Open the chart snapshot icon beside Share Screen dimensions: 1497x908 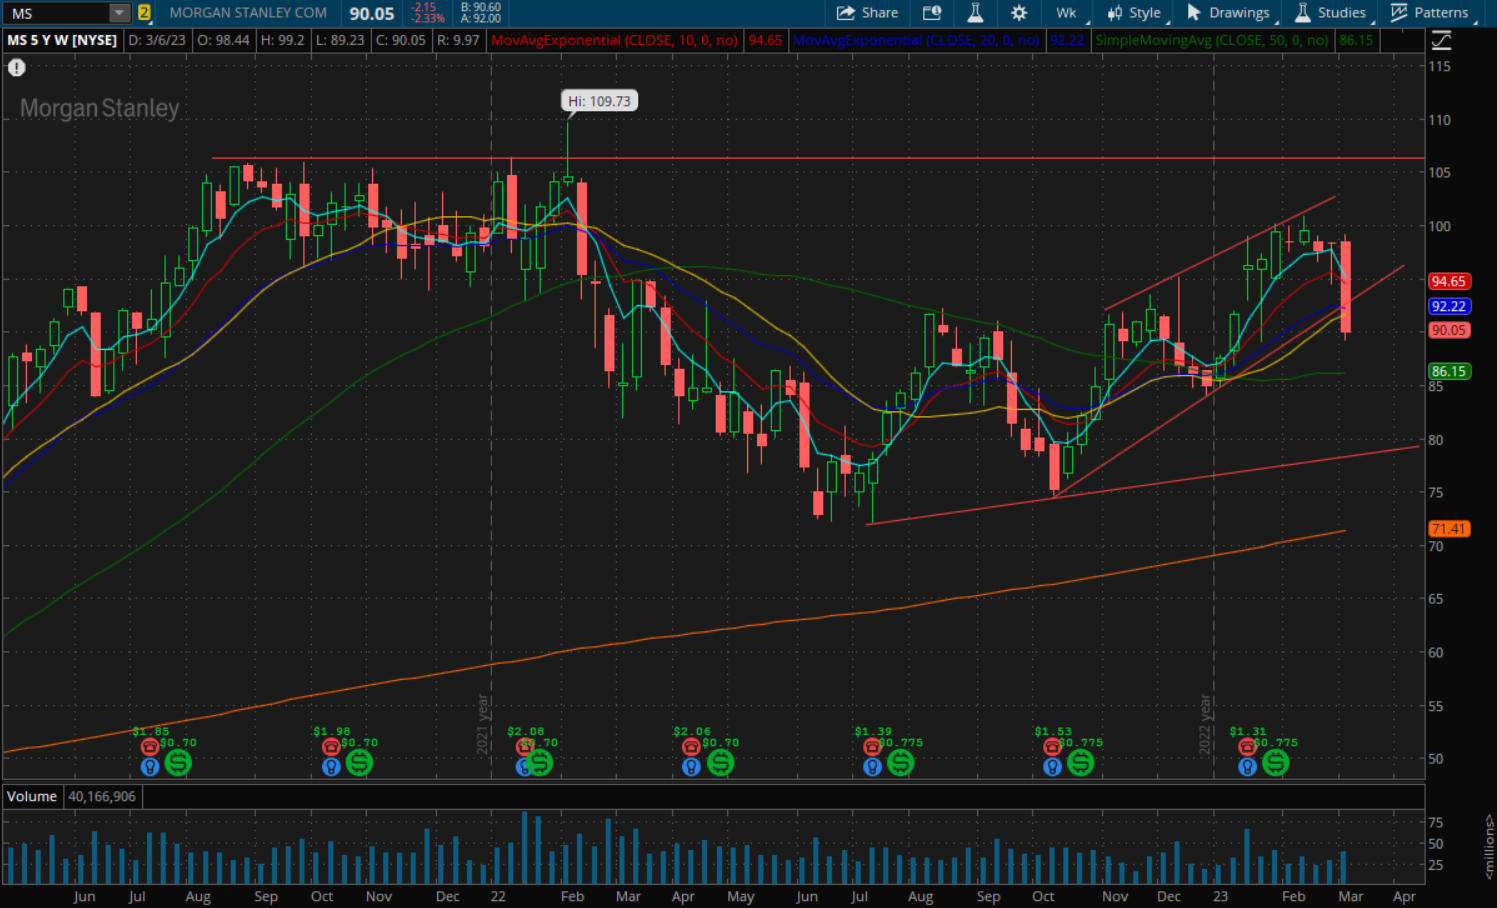[932, 13]
